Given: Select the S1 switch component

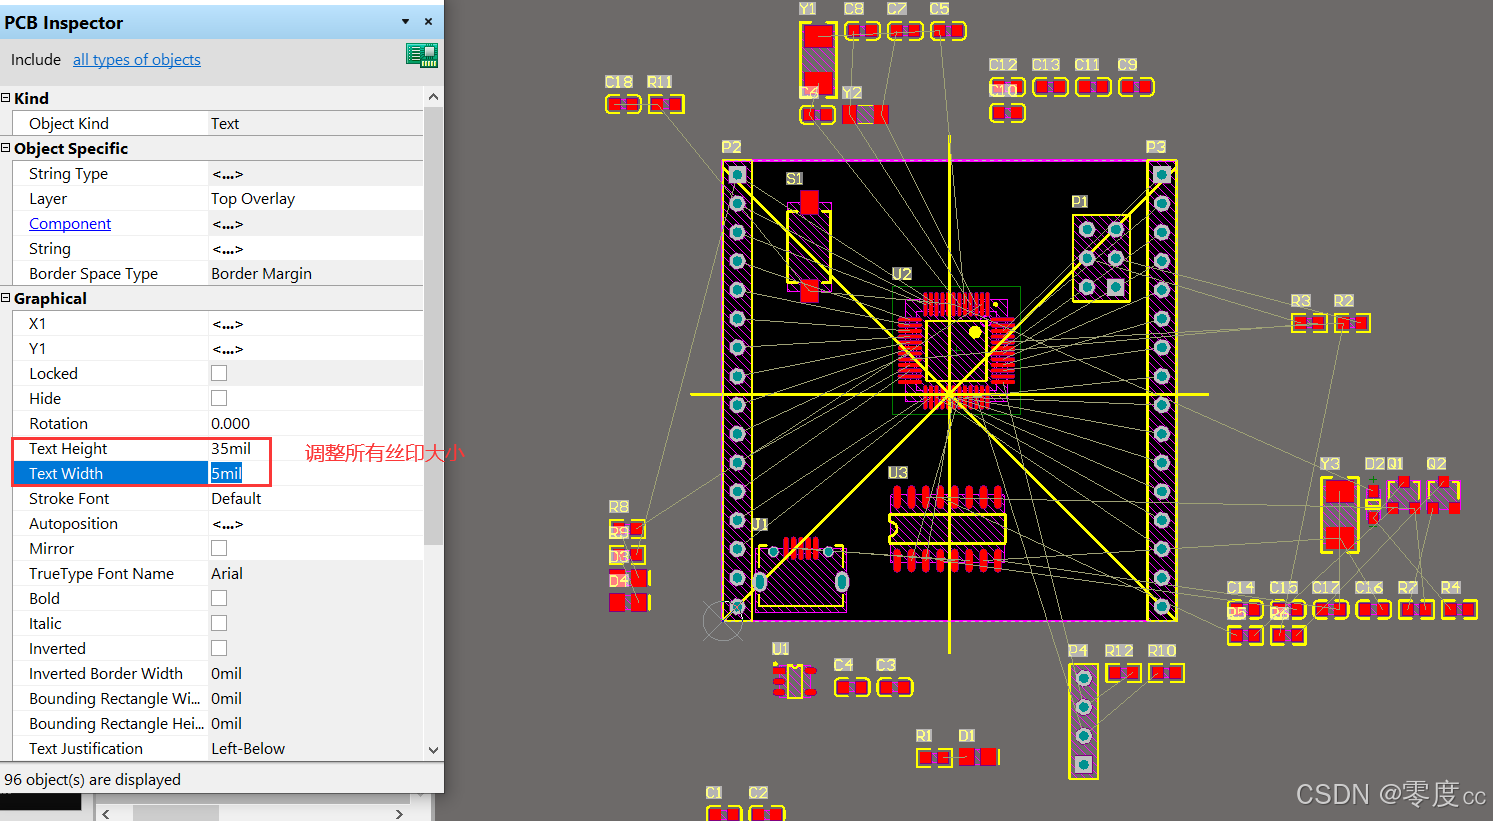Looking at the screenshot, I should (809, 246).
